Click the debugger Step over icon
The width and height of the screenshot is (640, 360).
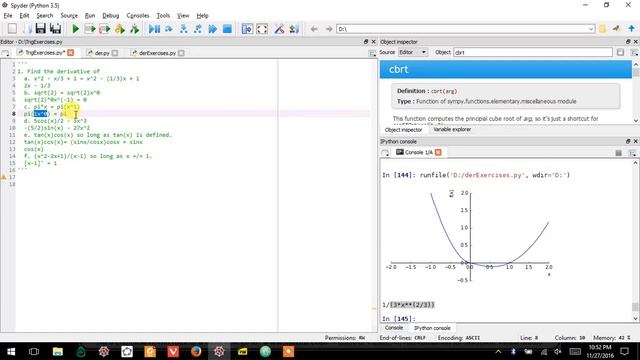pyautogui.click(x=169, y=29)
